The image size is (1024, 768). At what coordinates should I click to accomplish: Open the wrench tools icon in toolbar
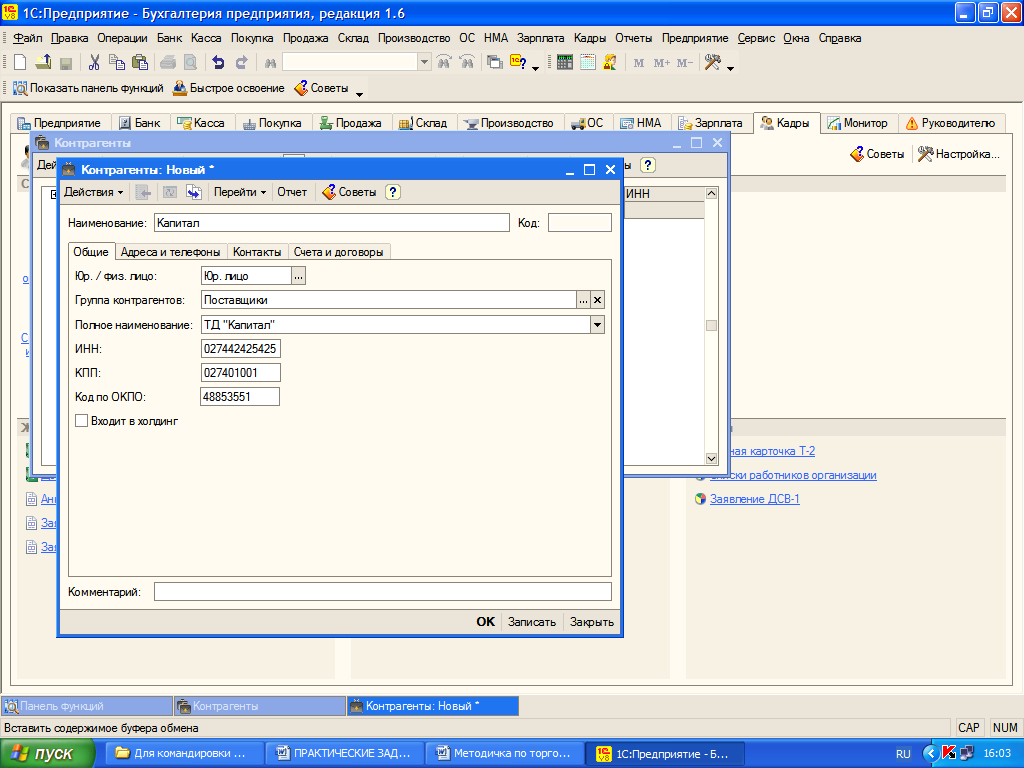tap(712, 63)
